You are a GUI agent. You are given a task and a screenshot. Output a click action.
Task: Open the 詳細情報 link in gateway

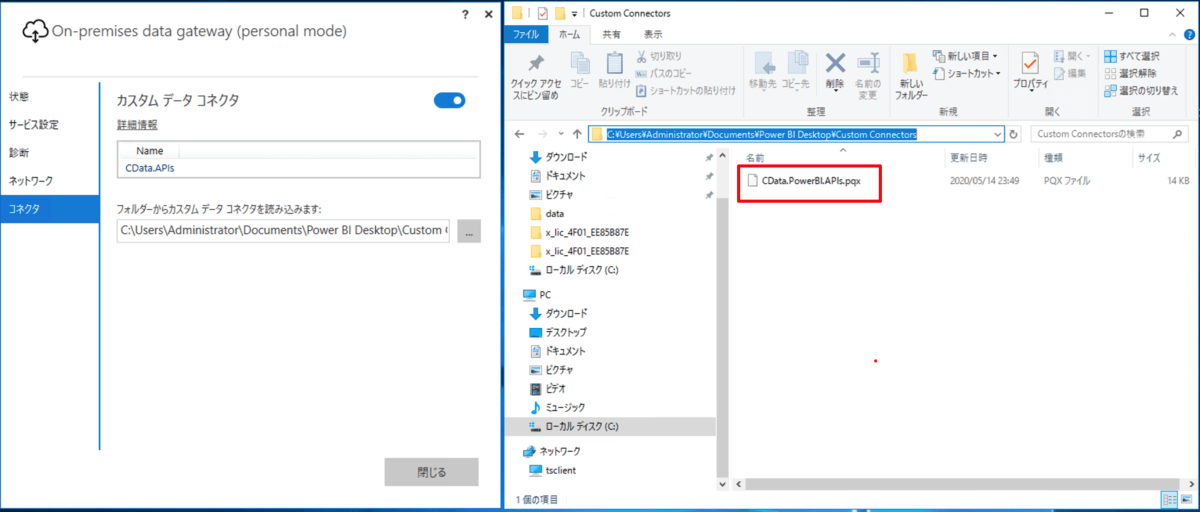[x=137, y=125]
